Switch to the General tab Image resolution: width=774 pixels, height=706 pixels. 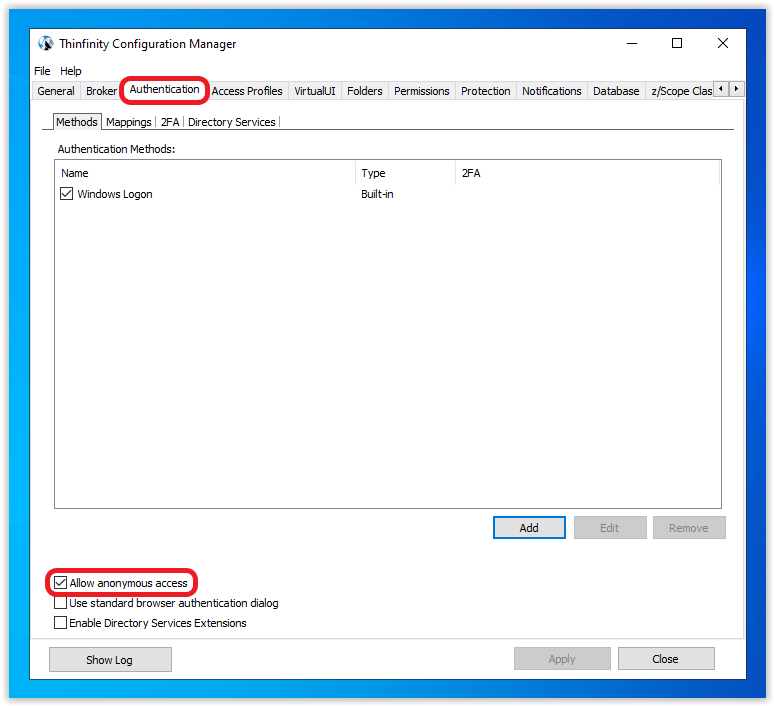[56, 91]
